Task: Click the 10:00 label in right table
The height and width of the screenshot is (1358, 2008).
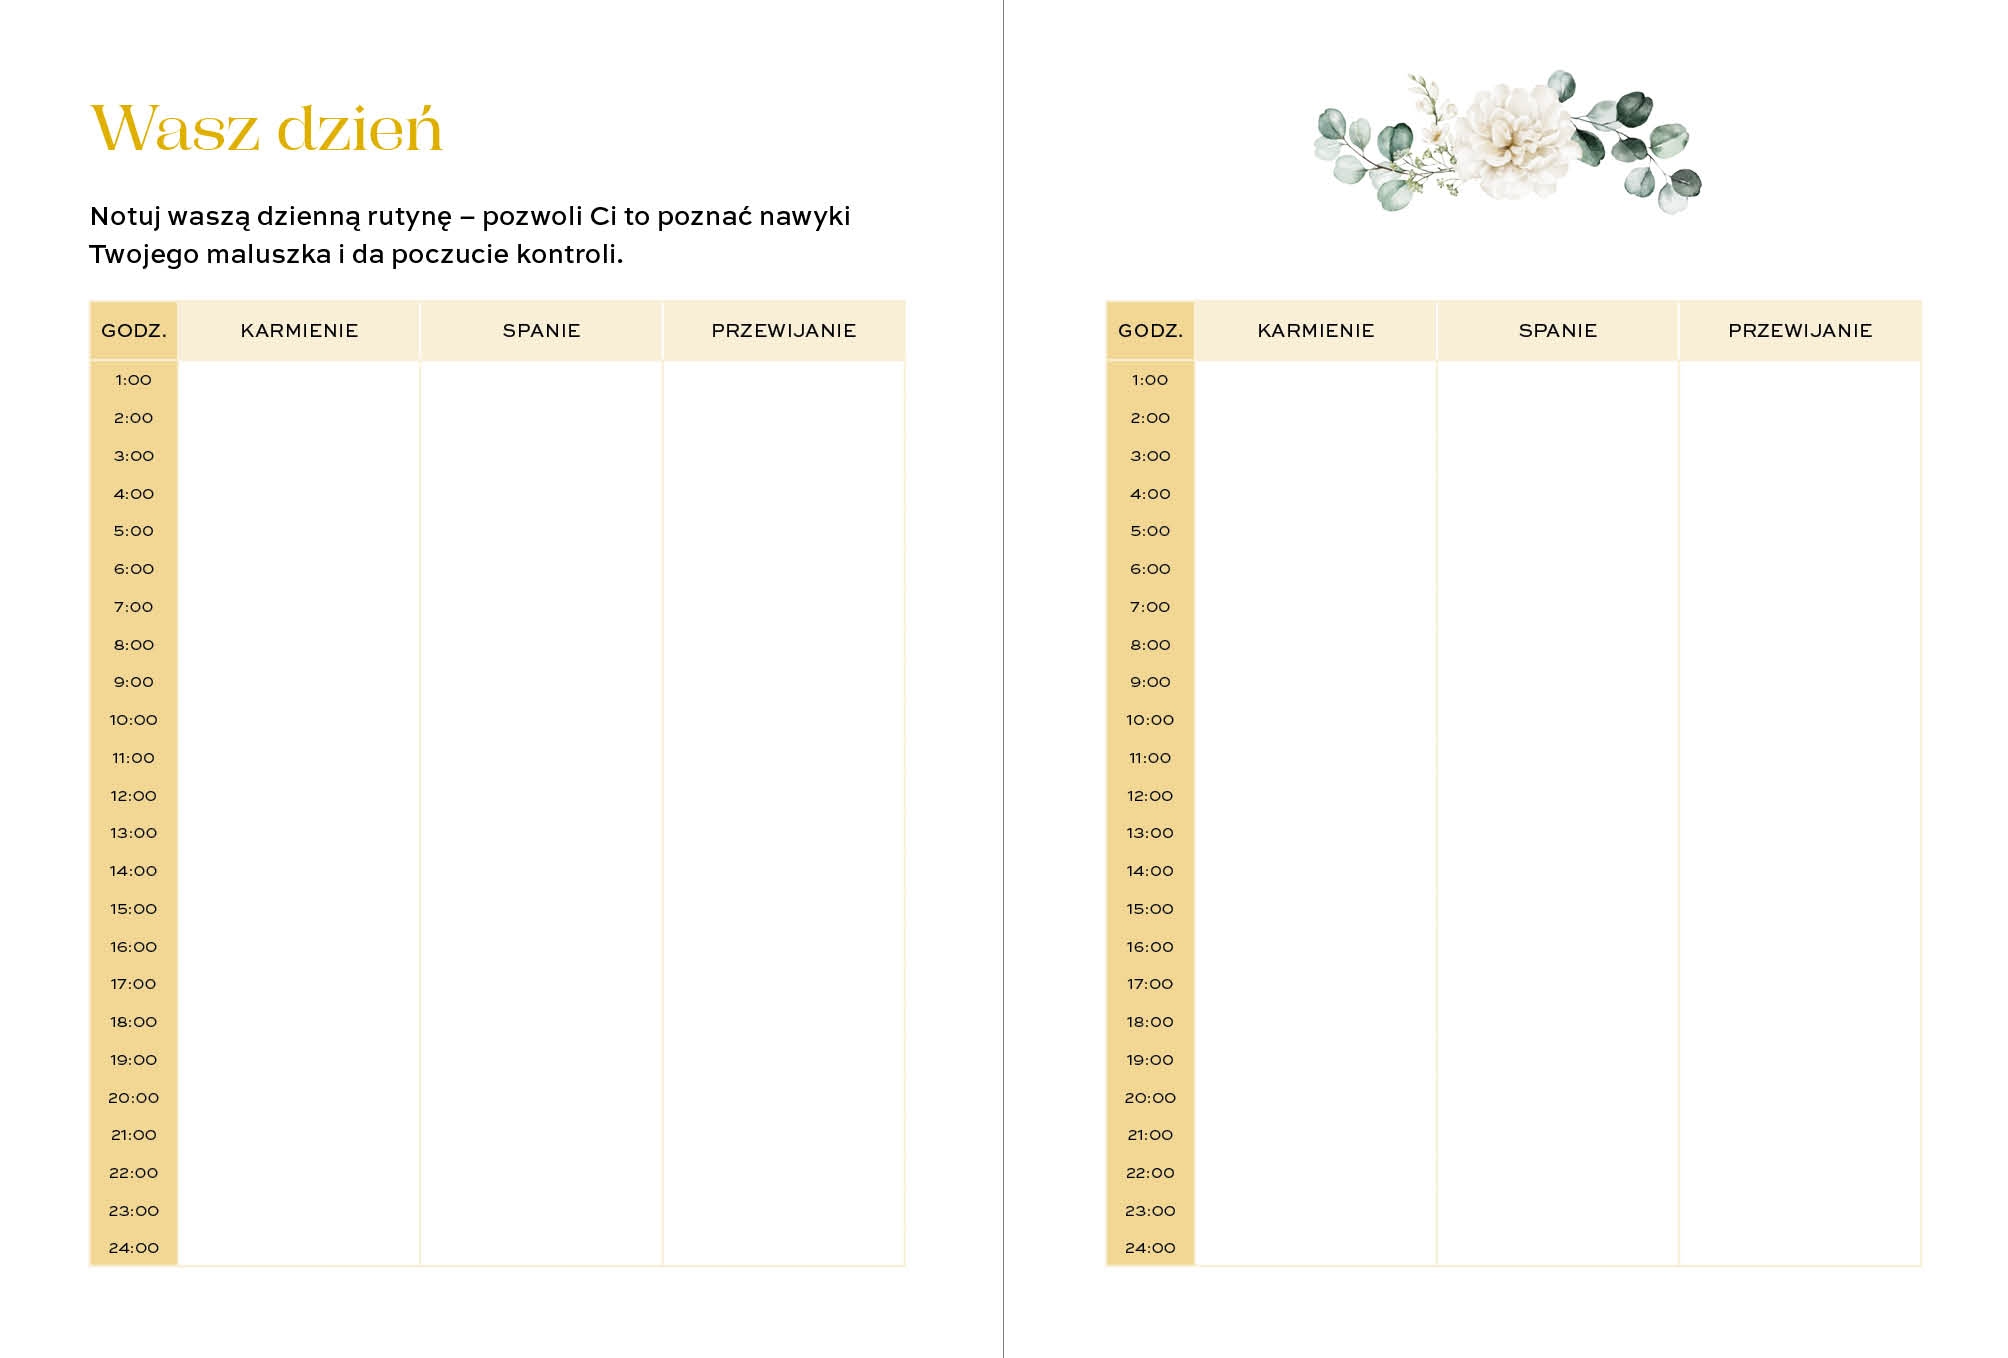Action: (1150, 720)
